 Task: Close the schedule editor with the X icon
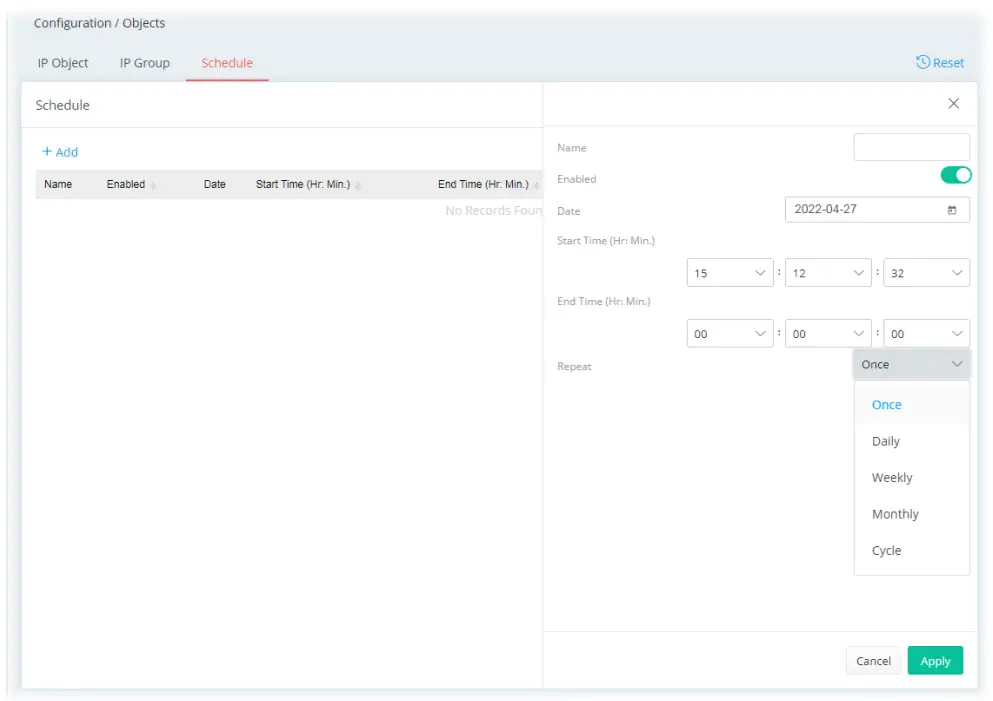click(953, 103)
